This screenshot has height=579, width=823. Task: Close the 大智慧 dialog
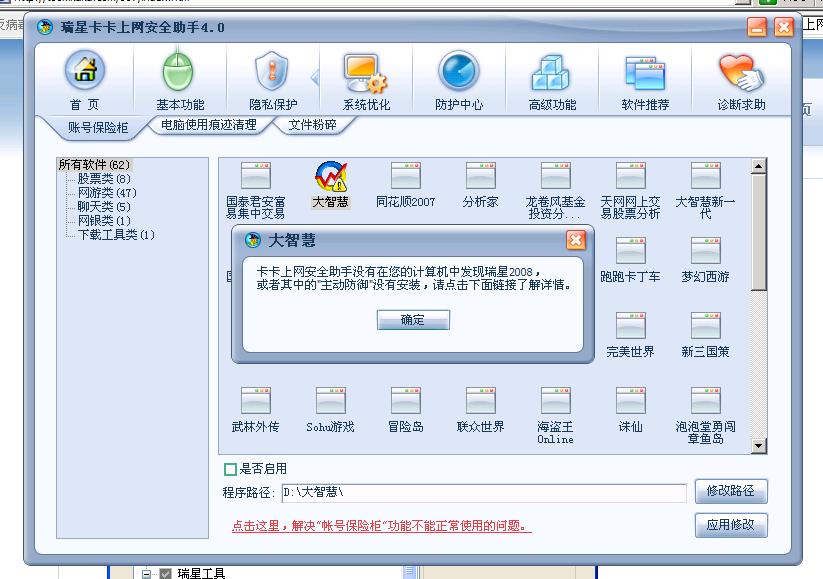coord(576,240)
